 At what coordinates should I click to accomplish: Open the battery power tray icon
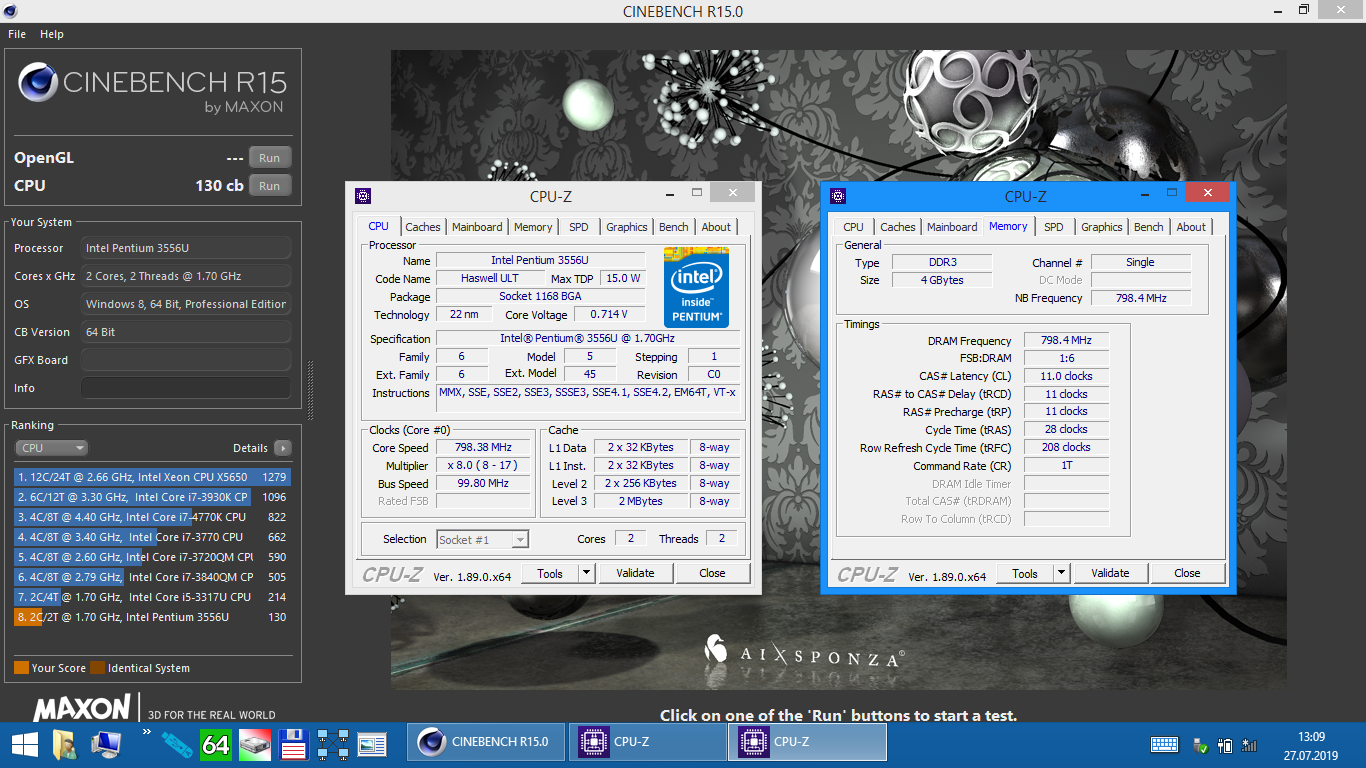[1225, 745]
